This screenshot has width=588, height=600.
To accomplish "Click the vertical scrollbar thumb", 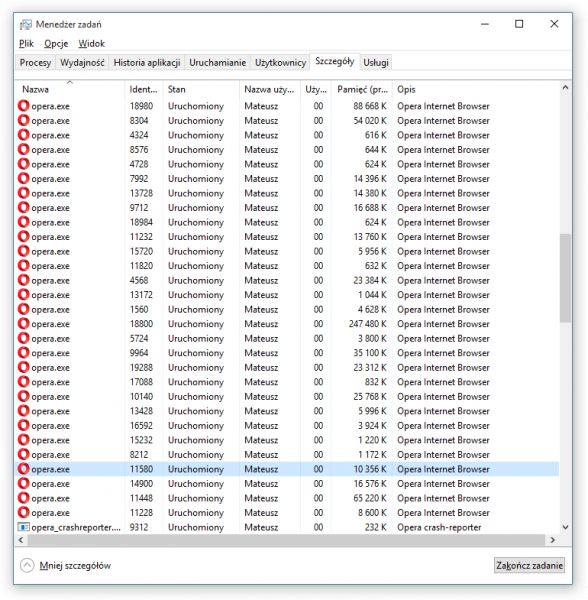I will [x=565, y=278].
